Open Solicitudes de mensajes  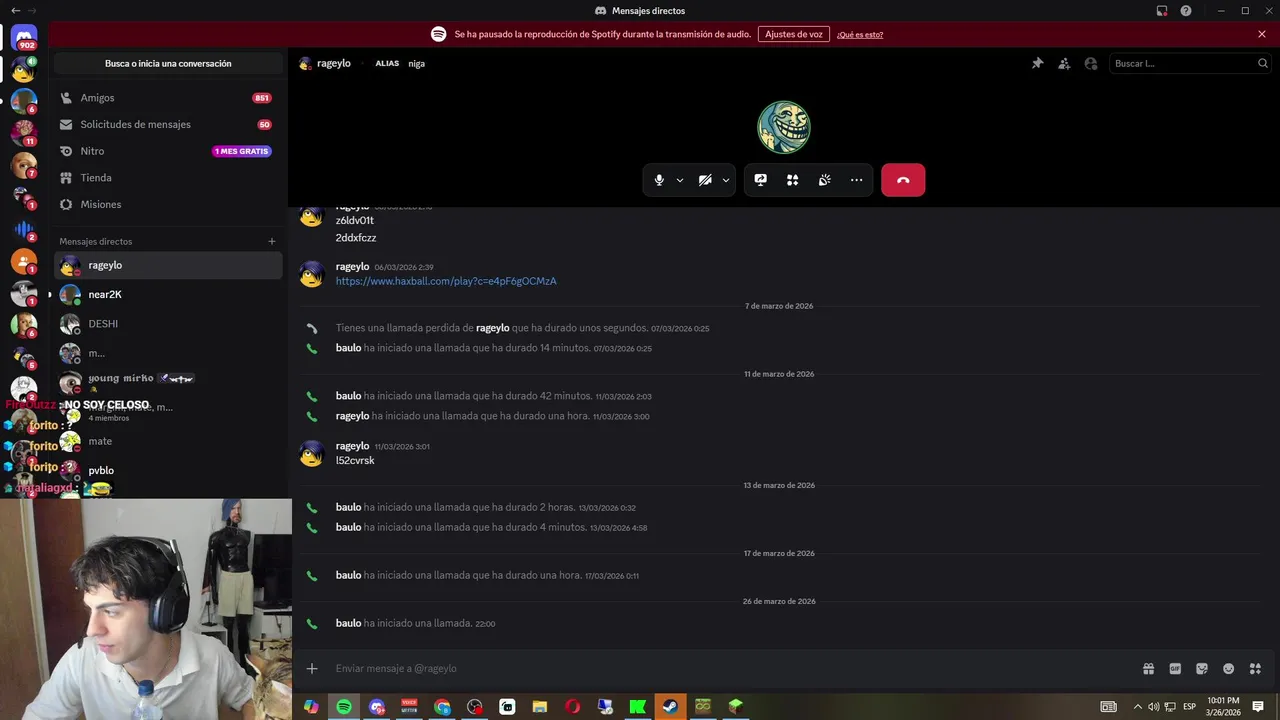point(166,124)
